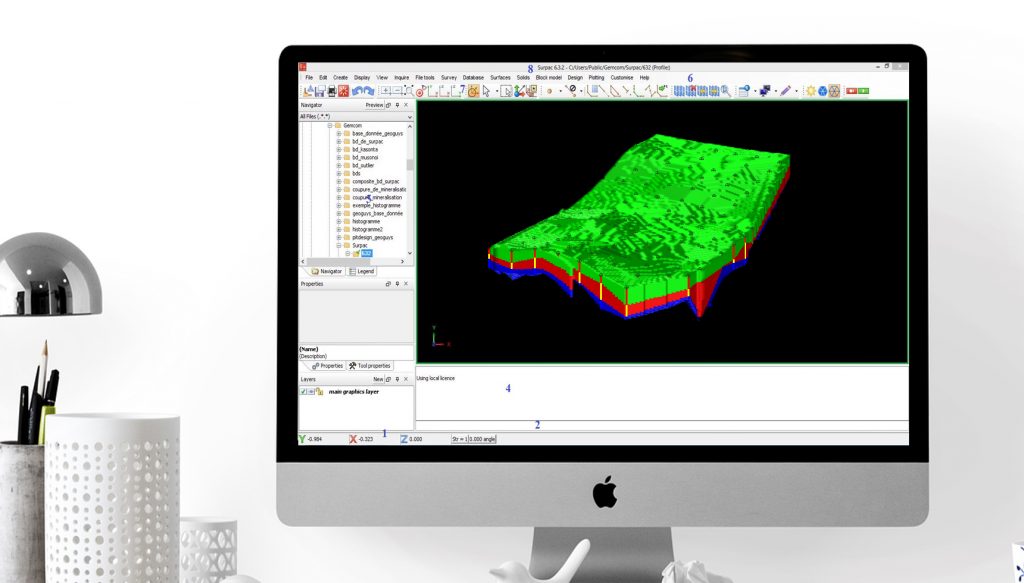Click the New button in the Layers panel
Image resolution: width=1024 pixels, height=583 pixels.
(379, 379)
